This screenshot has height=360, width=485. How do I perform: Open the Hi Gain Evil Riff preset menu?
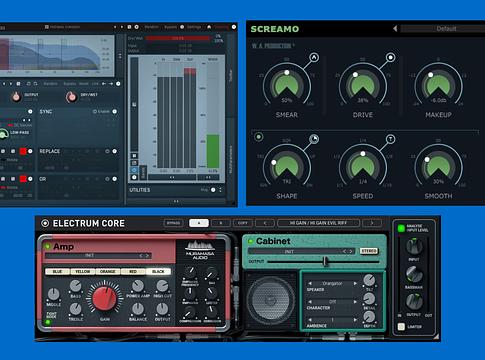(x=318, y=223)
